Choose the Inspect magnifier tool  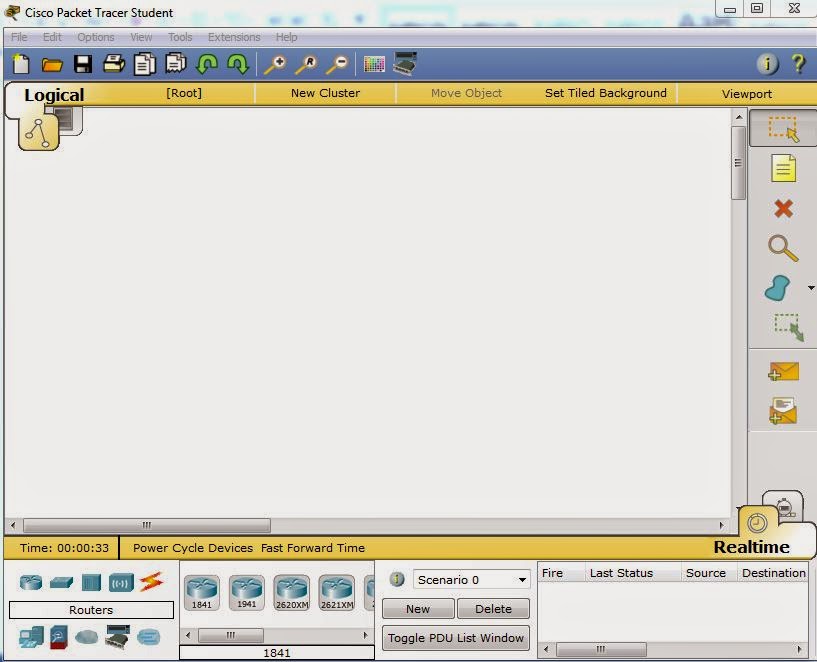point(783,248)
